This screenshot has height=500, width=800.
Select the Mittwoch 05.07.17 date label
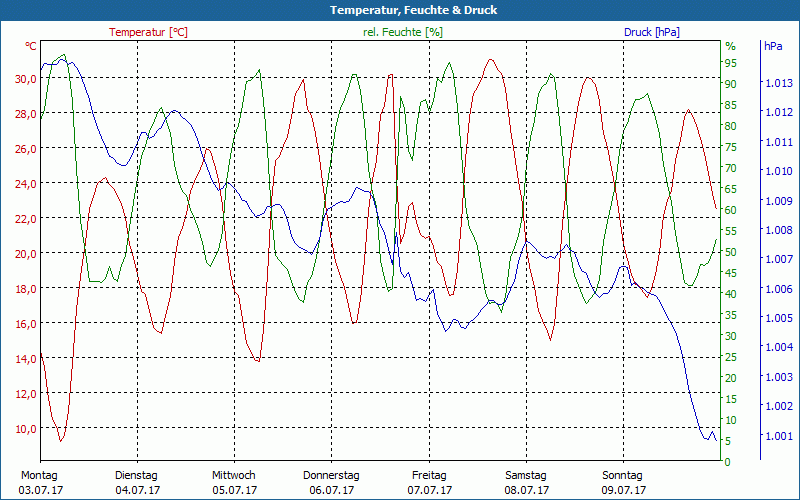point(234,483)
